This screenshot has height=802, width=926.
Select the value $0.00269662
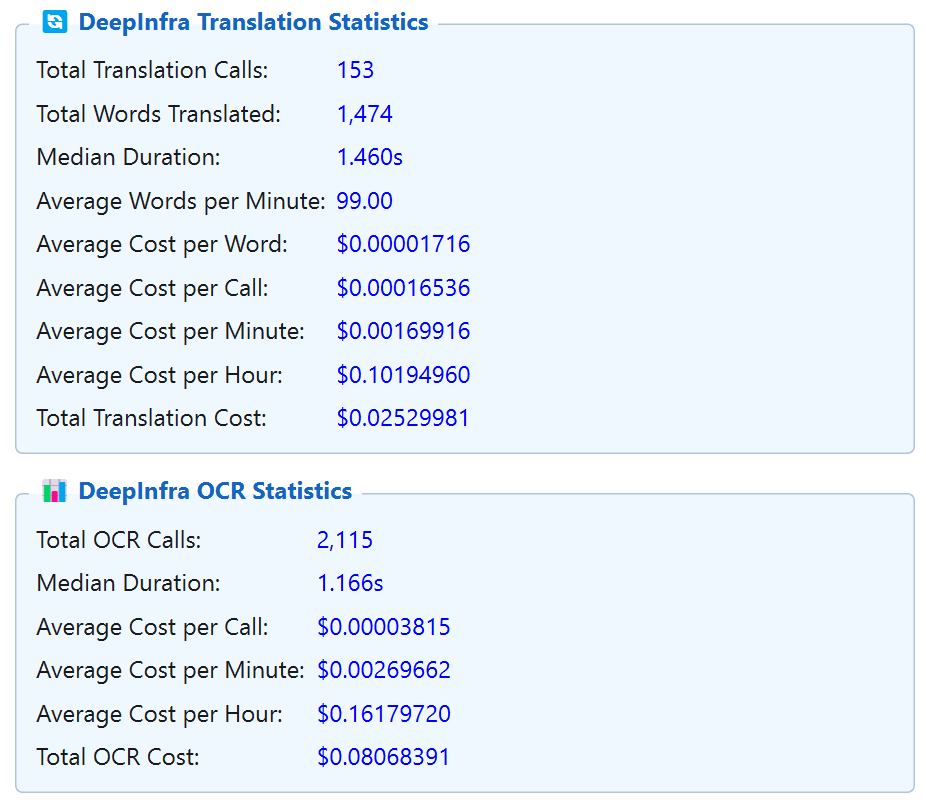[384, 670]
